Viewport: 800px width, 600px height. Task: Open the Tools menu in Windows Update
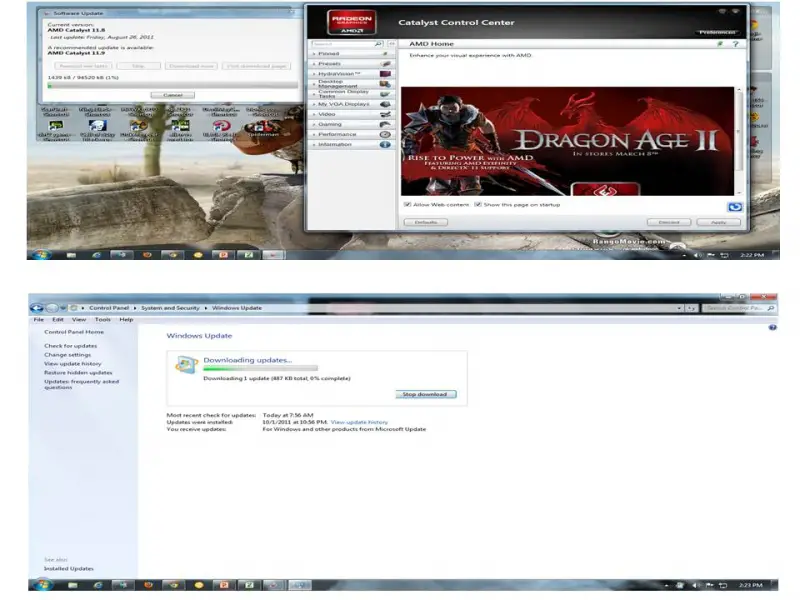(x=103, y=319)
